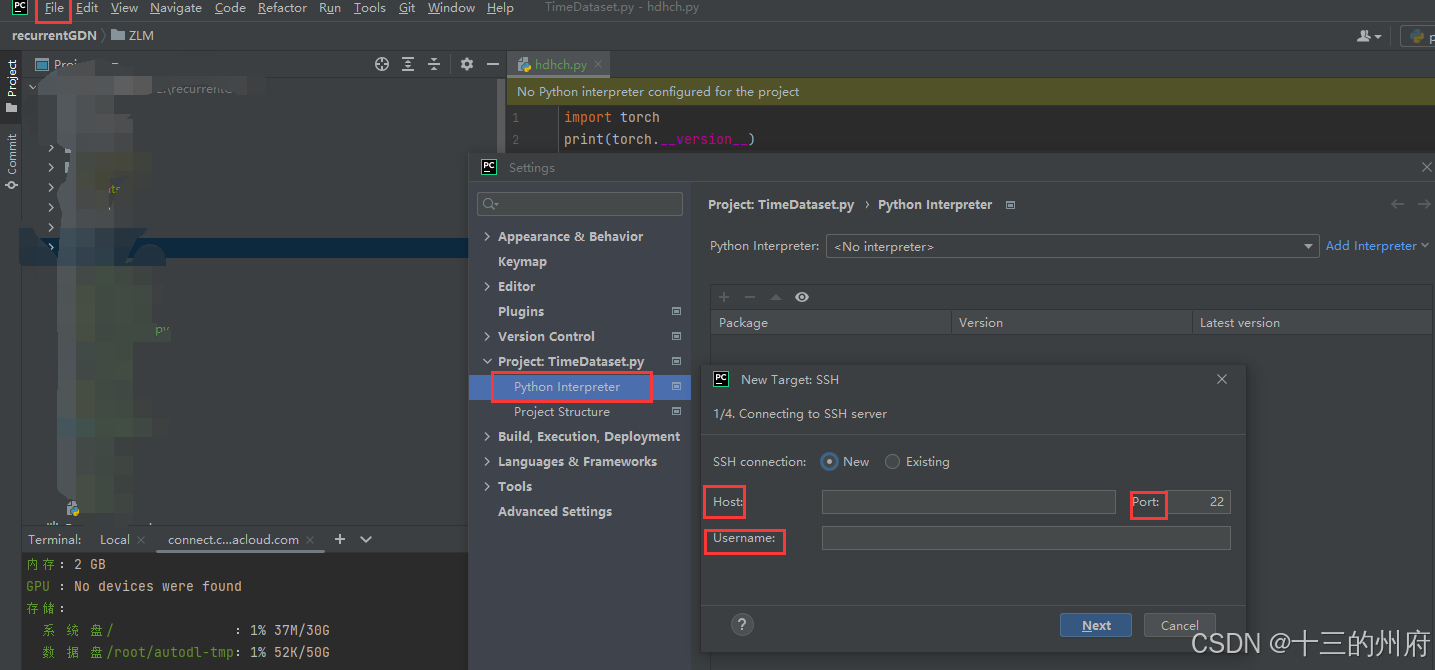Viewport: 1435px width, 670px height.
Task: Close the hdhch.py editor tab
Action: [599, 64]
